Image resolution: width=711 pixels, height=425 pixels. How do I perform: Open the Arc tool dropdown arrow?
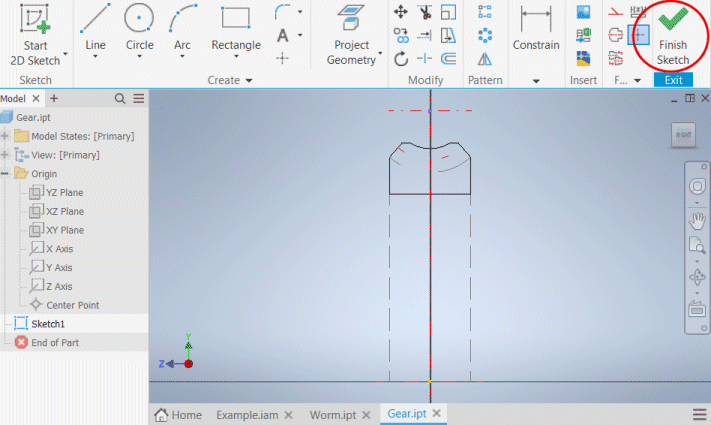click(x=182, y=57)
